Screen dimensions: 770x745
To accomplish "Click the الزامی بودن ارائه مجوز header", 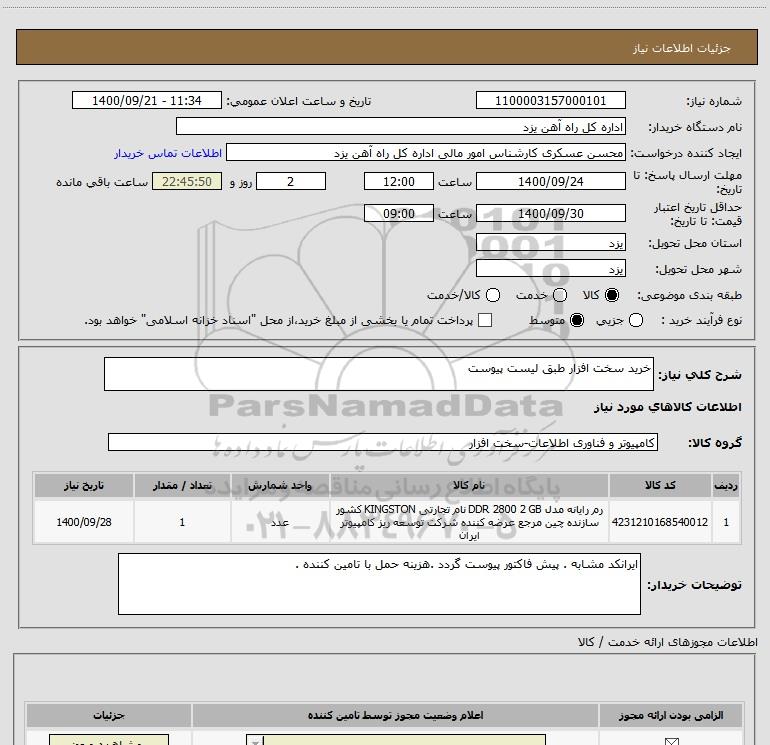I will click(x=671, y=716).
